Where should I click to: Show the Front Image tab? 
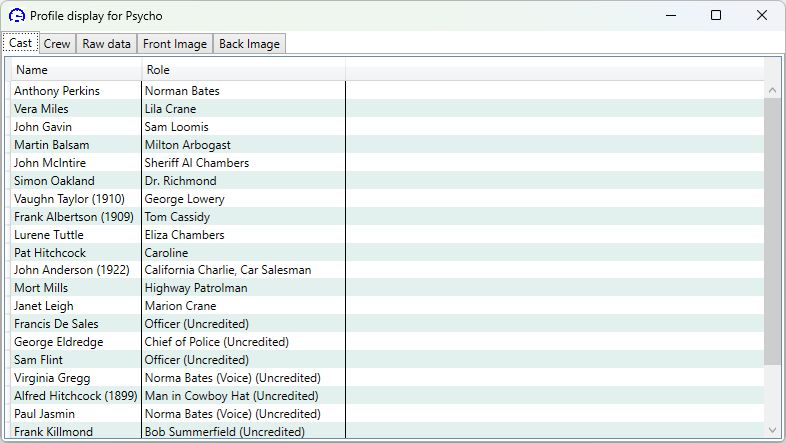[x=174, y=44]
